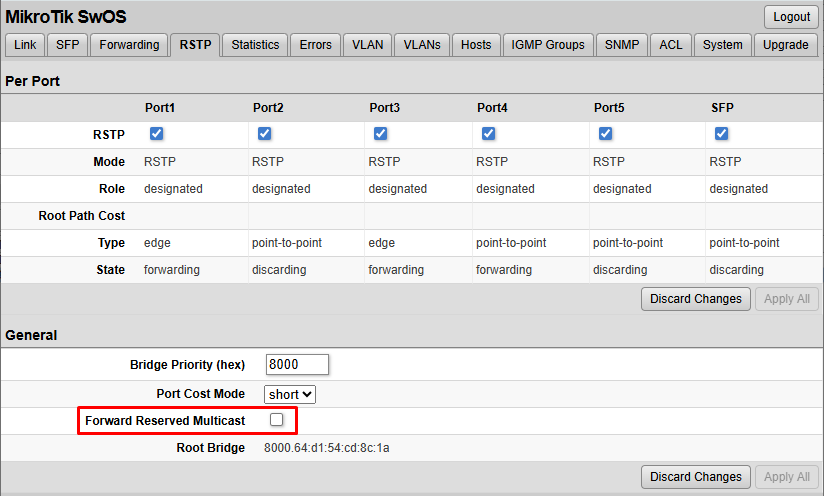Click the 'Root Path Cost' row label
The width and height of the screenshot is (824, 496).
tap(81, 216)
